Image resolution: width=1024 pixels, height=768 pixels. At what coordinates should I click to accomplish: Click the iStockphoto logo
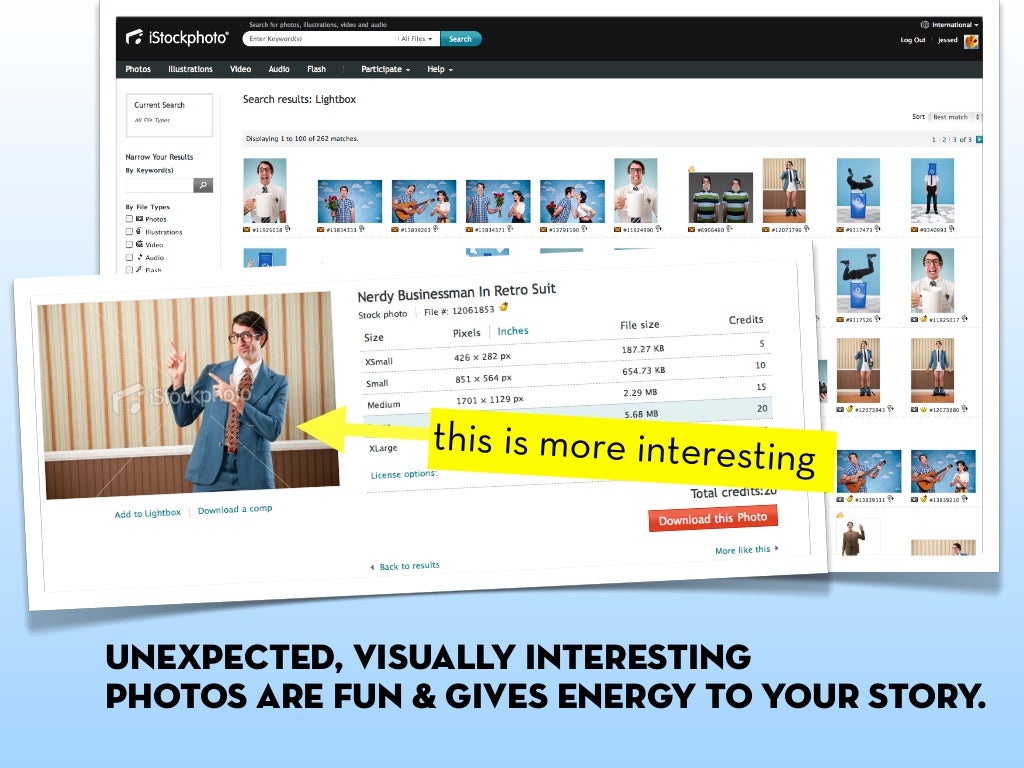pos(177,38)
